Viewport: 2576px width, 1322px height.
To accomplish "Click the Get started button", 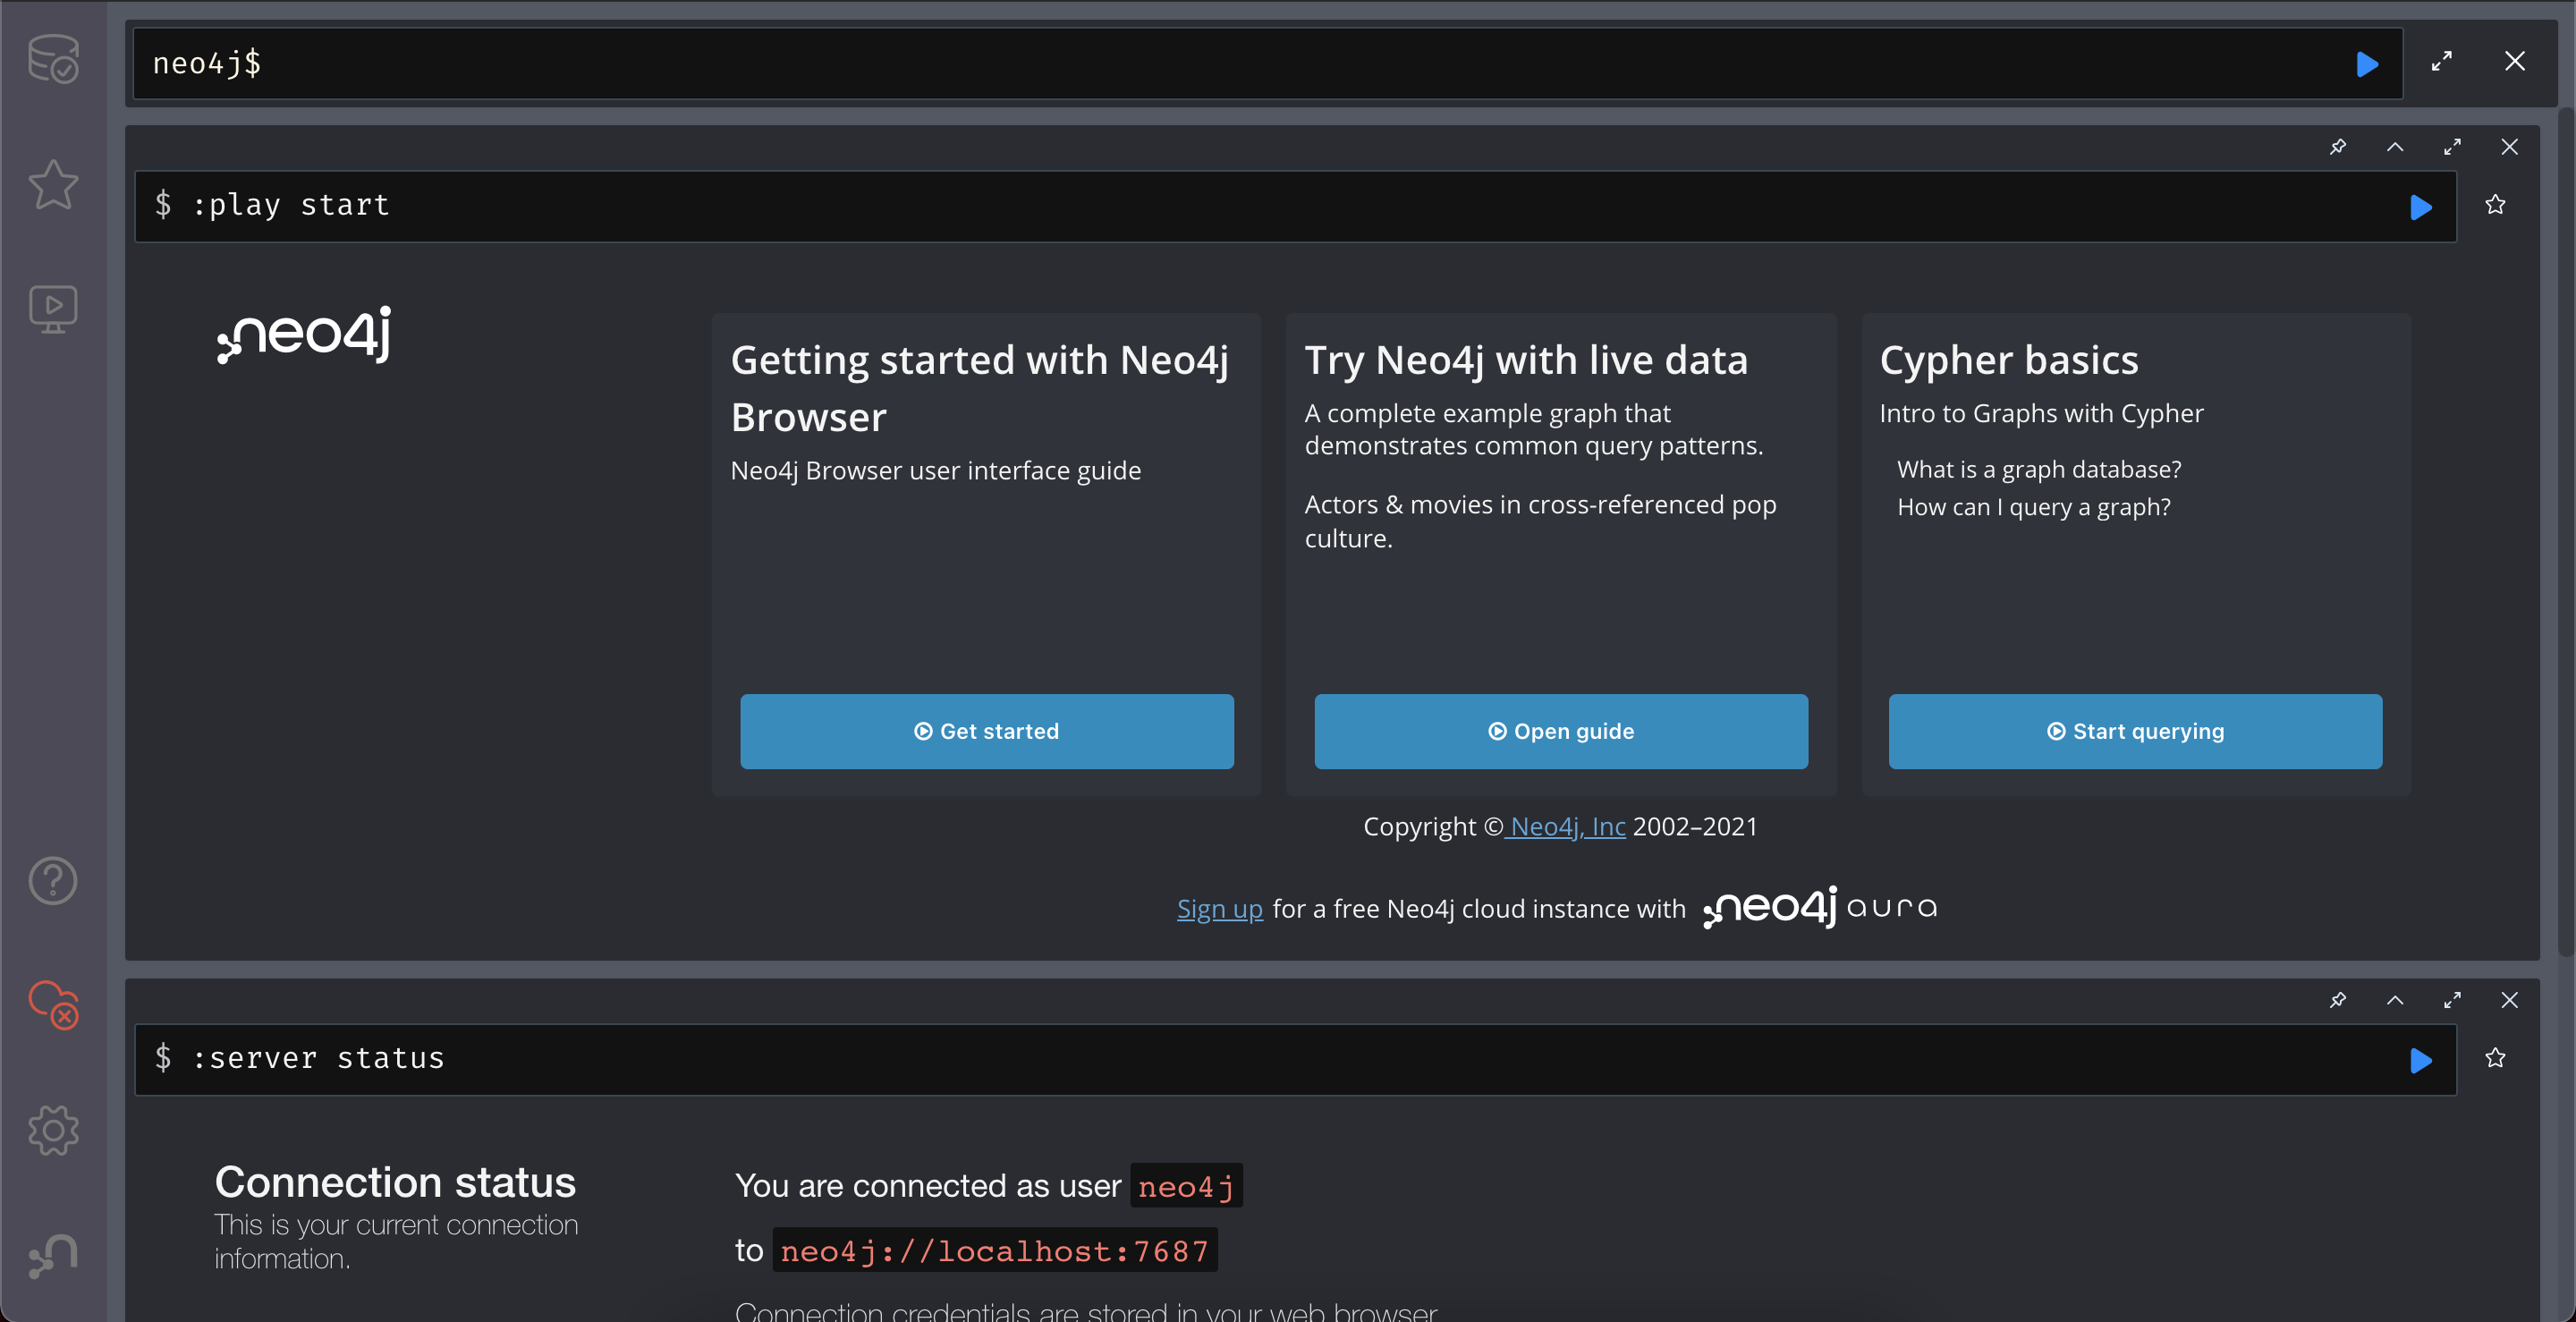I will [986, 731].
